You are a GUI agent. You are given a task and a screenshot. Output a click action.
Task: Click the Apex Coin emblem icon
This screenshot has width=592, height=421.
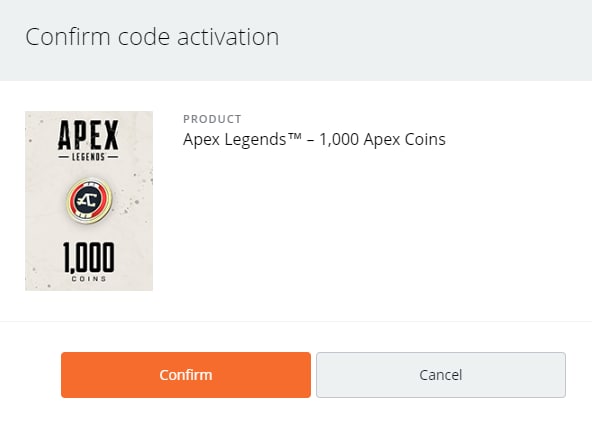[x=89, y=200]
